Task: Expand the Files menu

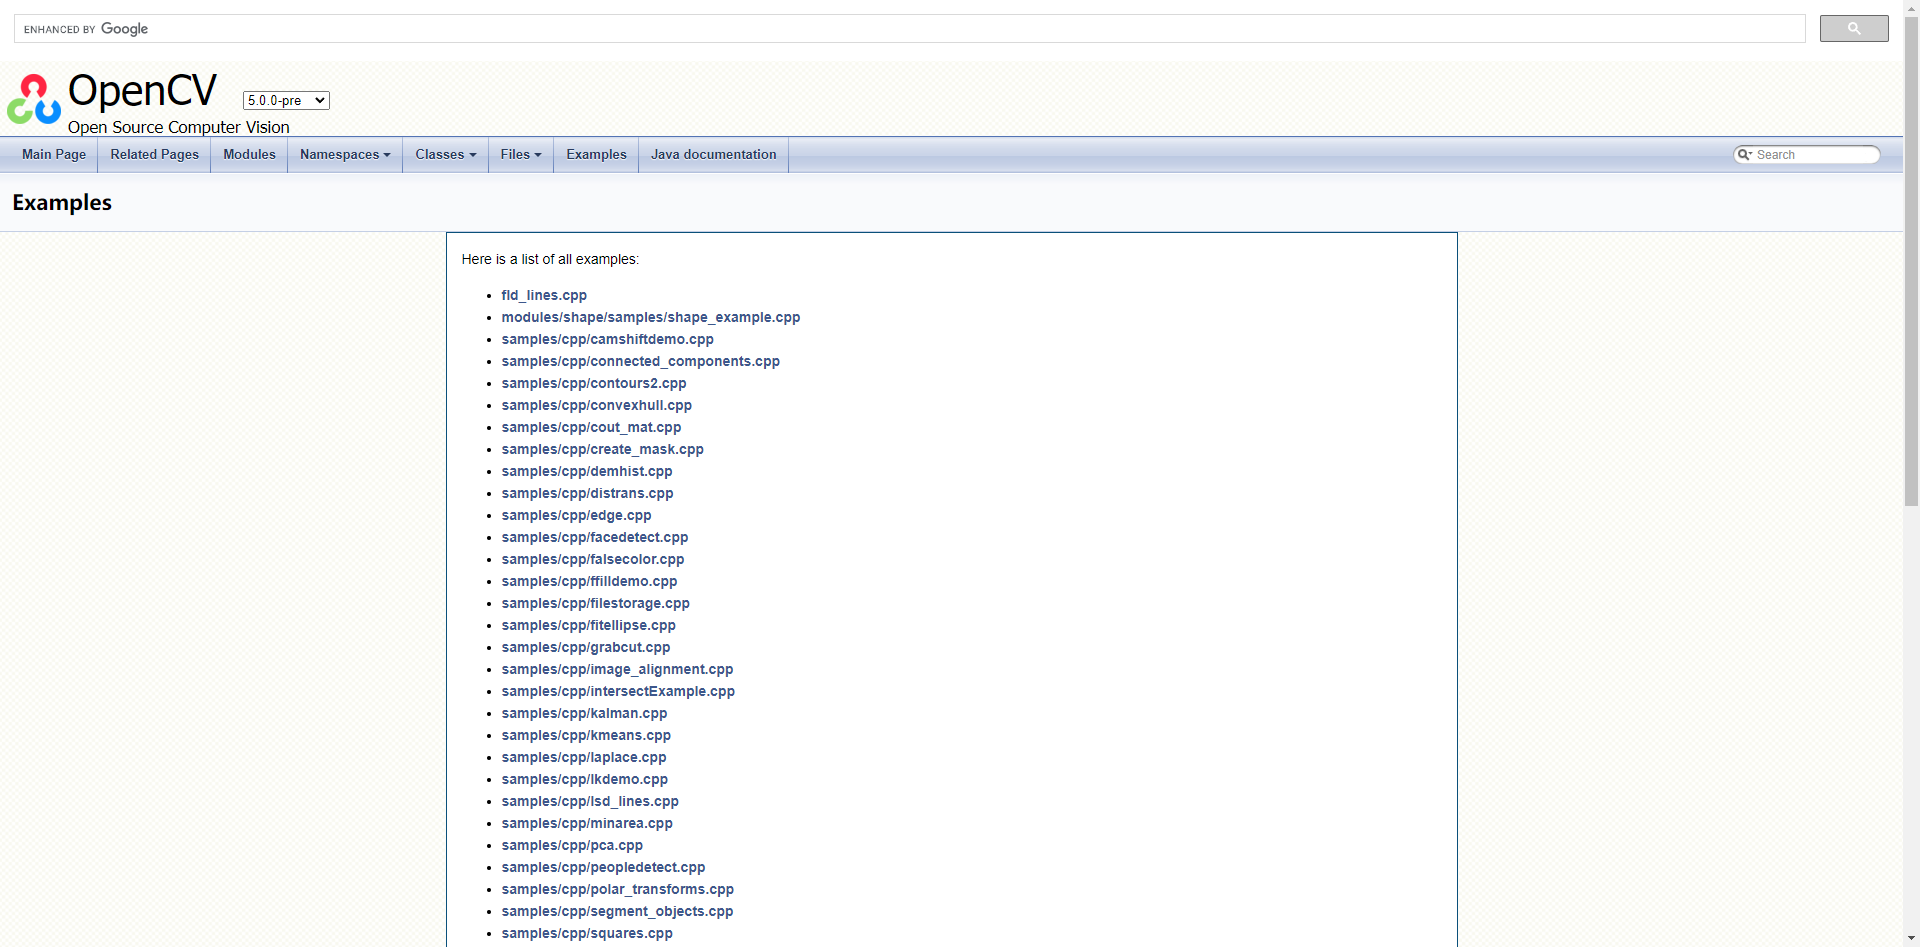Action: tap(521, 155)
